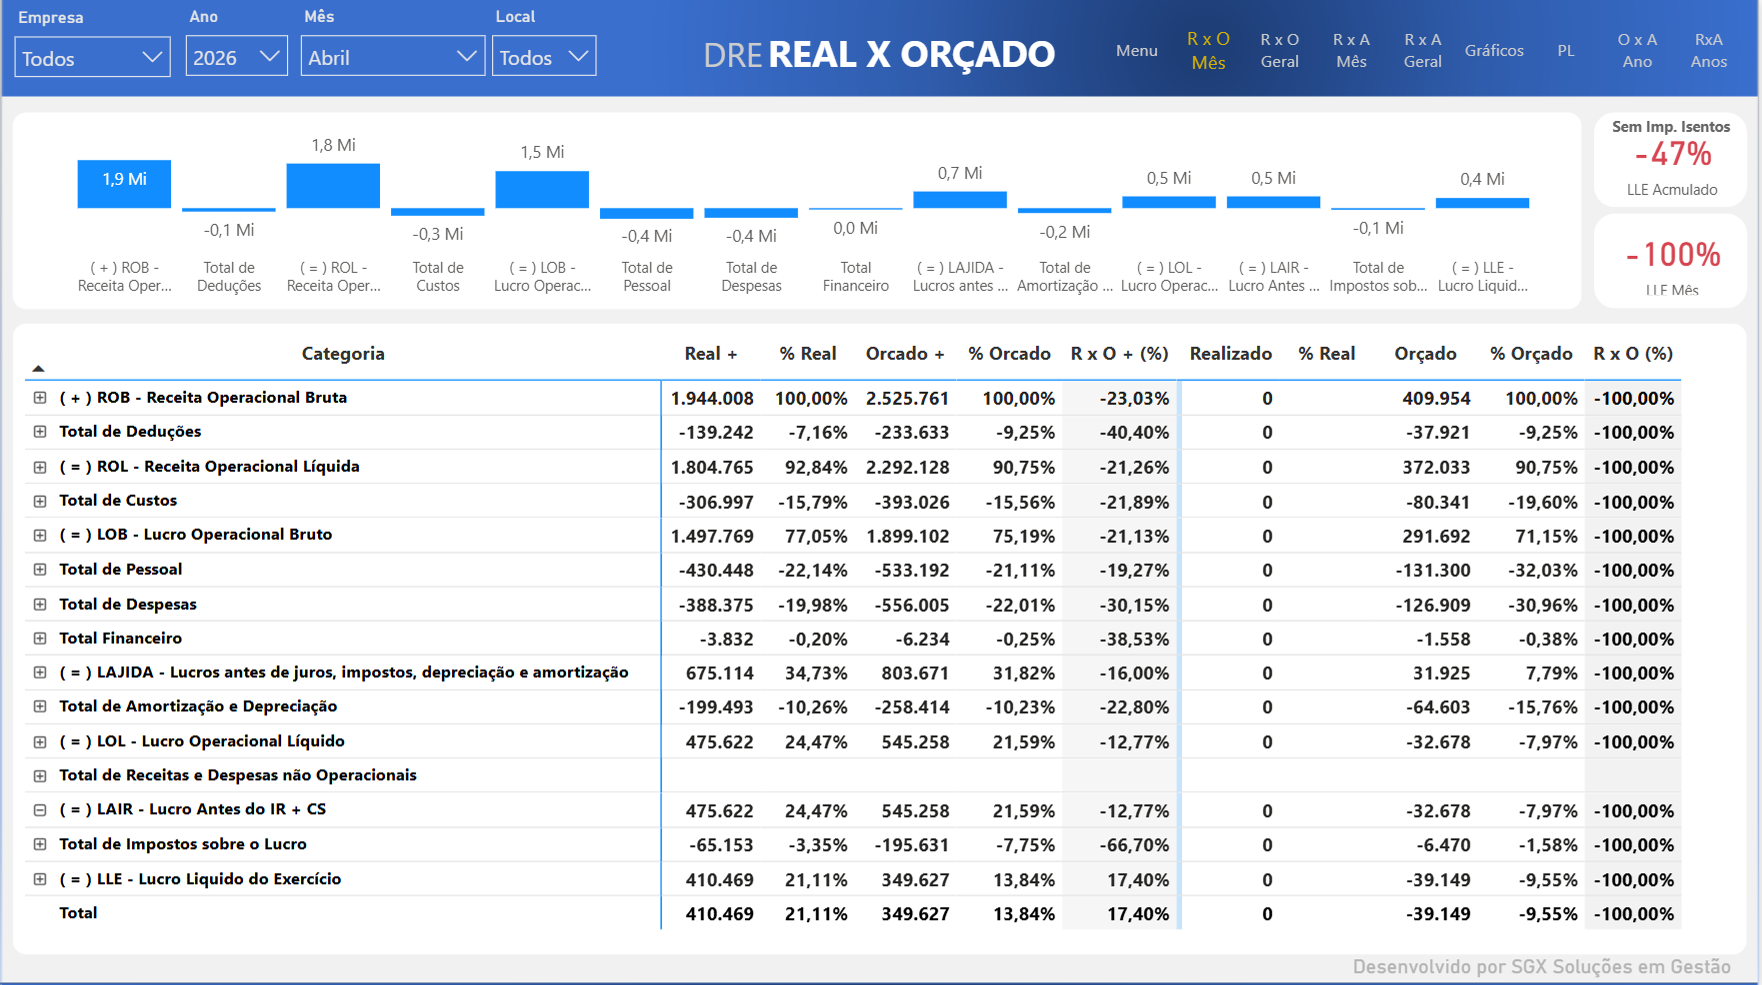Expand LLE - Lucro Liquido do Exercício row
Viewport: 1762px width, 985px height.
[x=40, y=879]
